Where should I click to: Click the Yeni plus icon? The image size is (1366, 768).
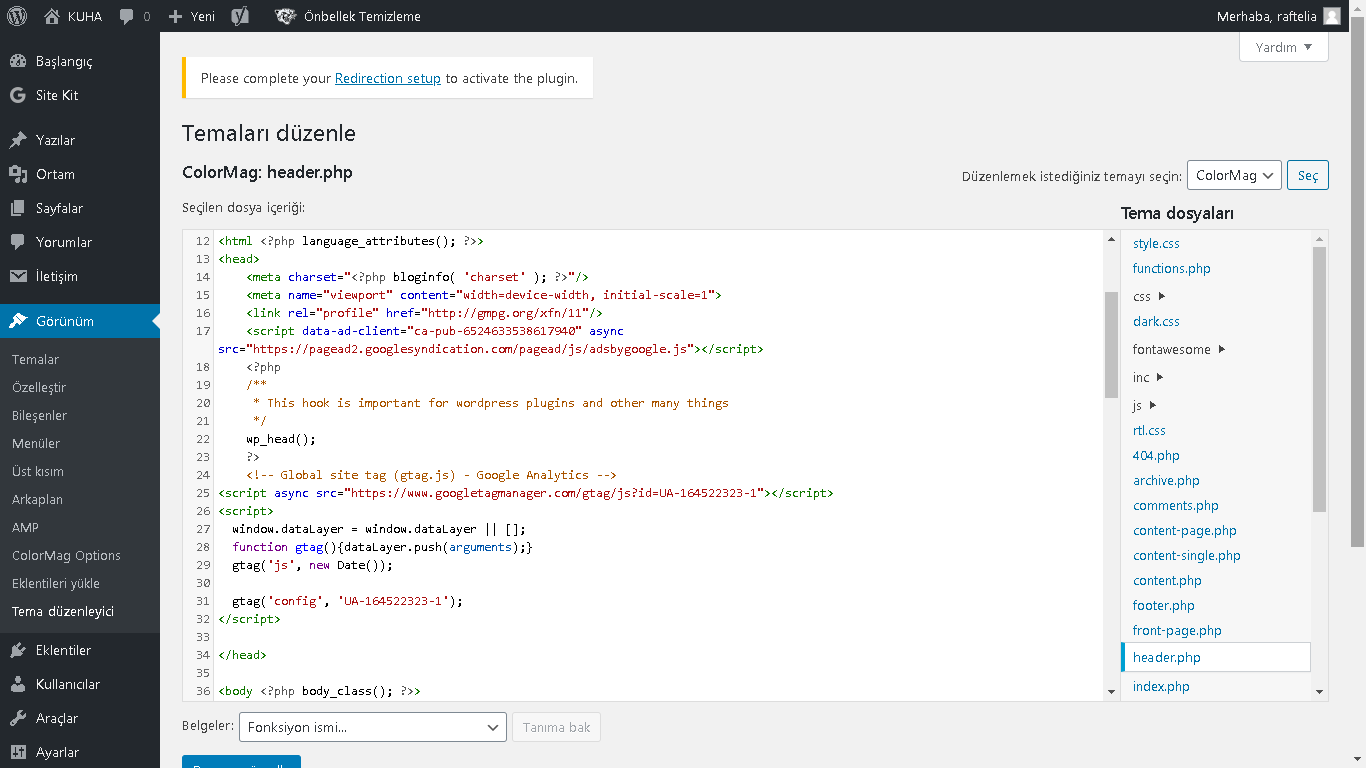click(x=175, y=16)
